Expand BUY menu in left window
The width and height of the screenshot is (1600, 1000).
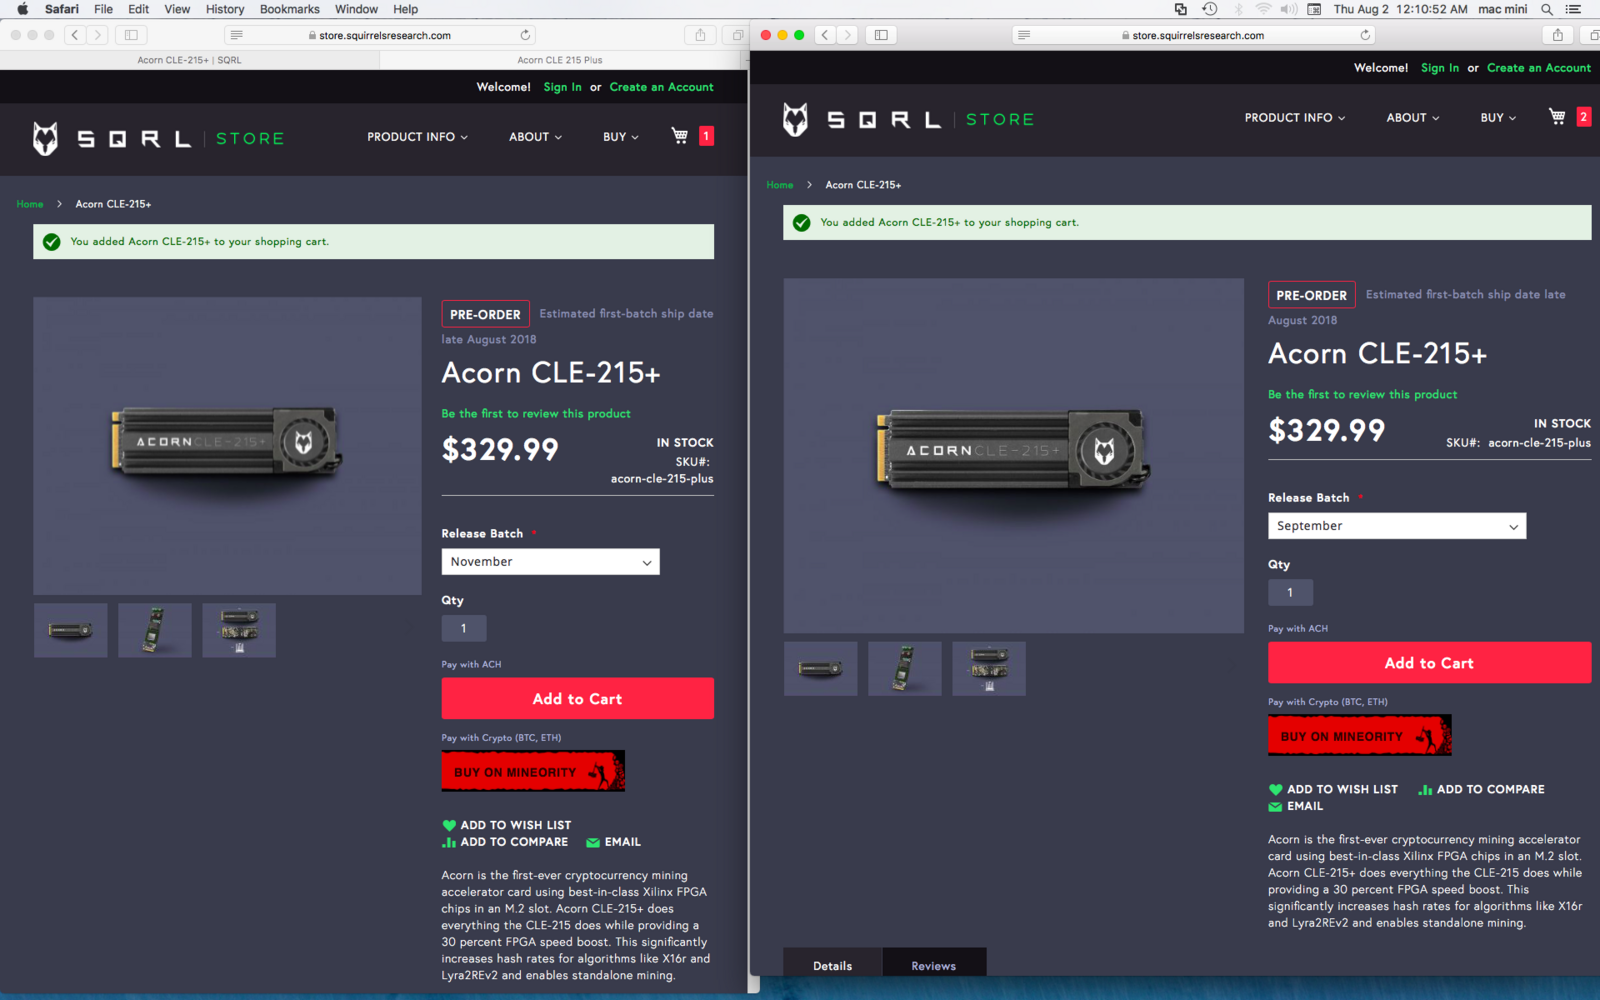pyautogui.click(x=620, y=137)
